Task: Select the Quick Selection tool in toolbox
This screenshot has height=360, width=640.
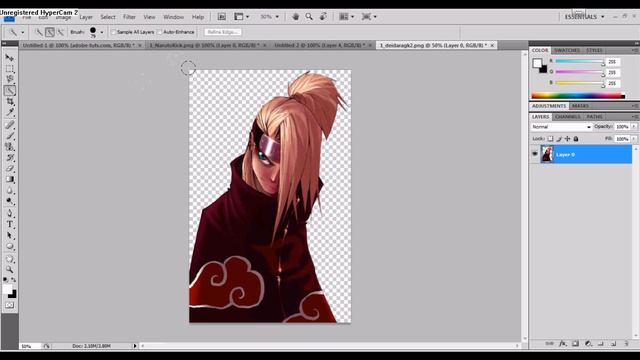Action: (x=9, y=90)
